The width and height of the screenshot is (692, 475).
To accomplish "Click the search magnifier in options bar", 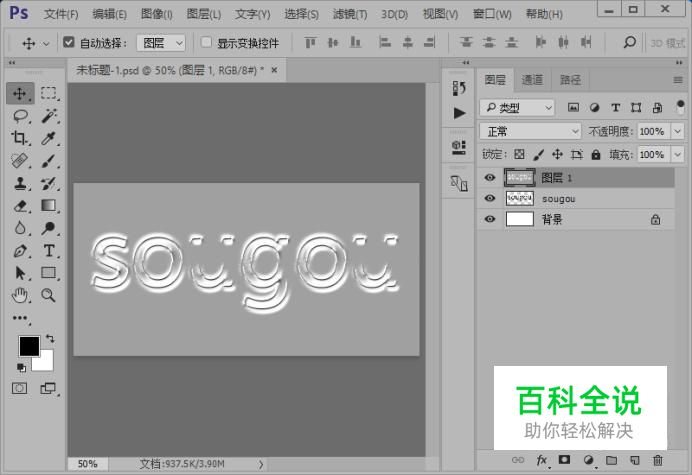I will (x=629, y=42).
